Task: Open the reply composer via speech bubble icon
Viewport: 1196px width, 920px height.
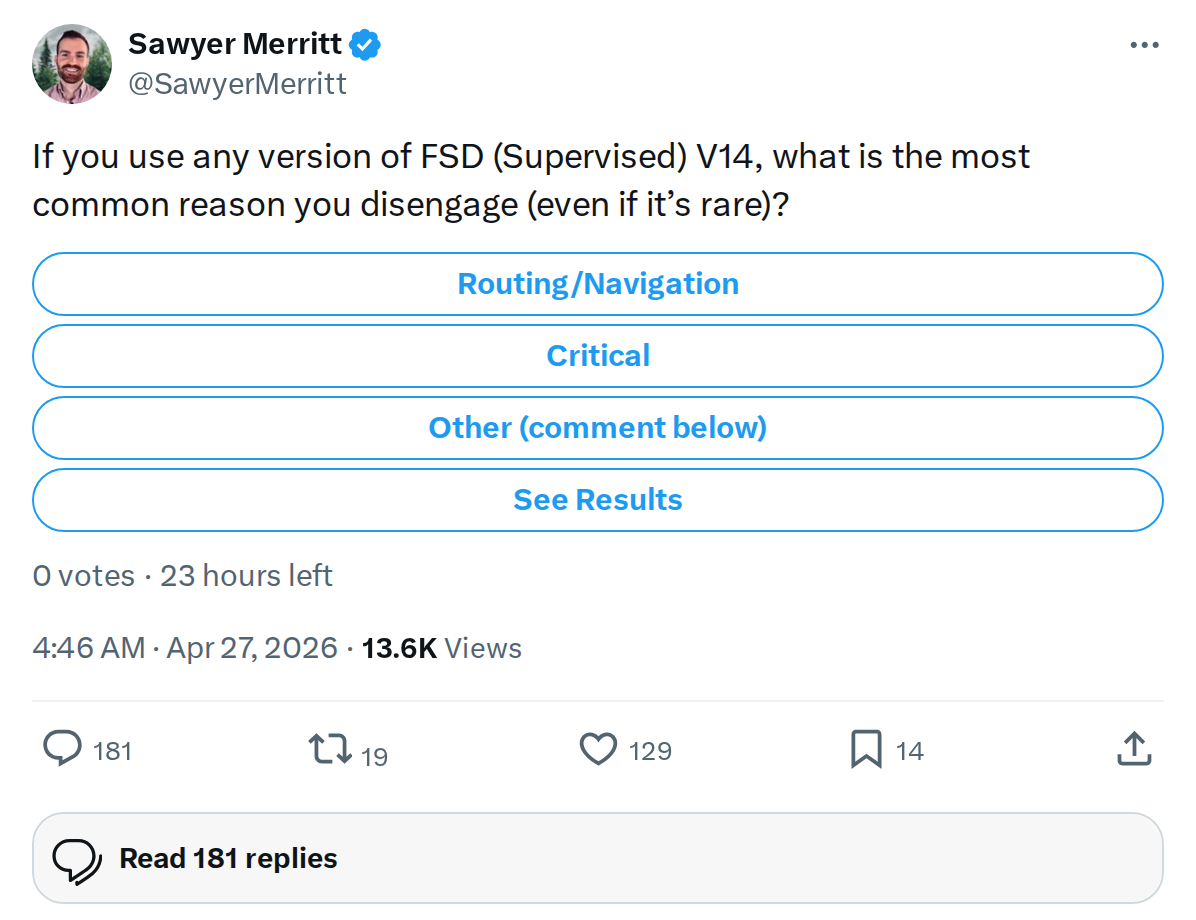Action: click(62, 748)
